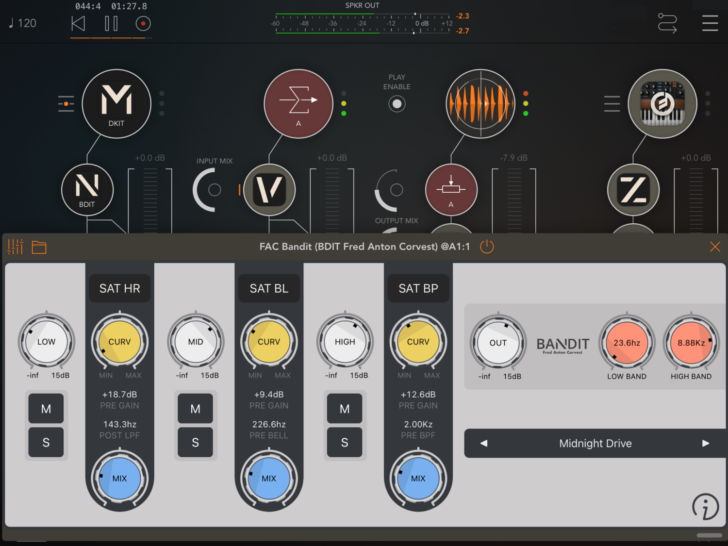The width and height of the screenshot is (728, 546).
Task: Click the 01:27.8 time display
Action: pyautogui.click(x=129, y=6)
